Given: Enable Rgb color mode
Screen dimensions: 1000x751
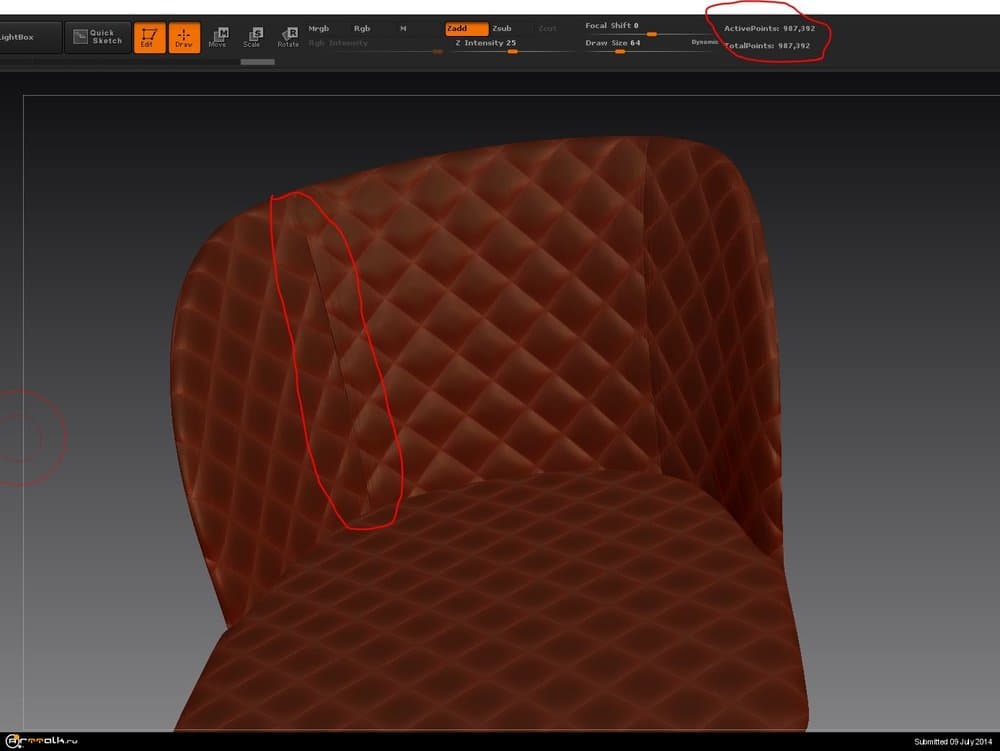Looking at the screenshot, I should 362,29.
